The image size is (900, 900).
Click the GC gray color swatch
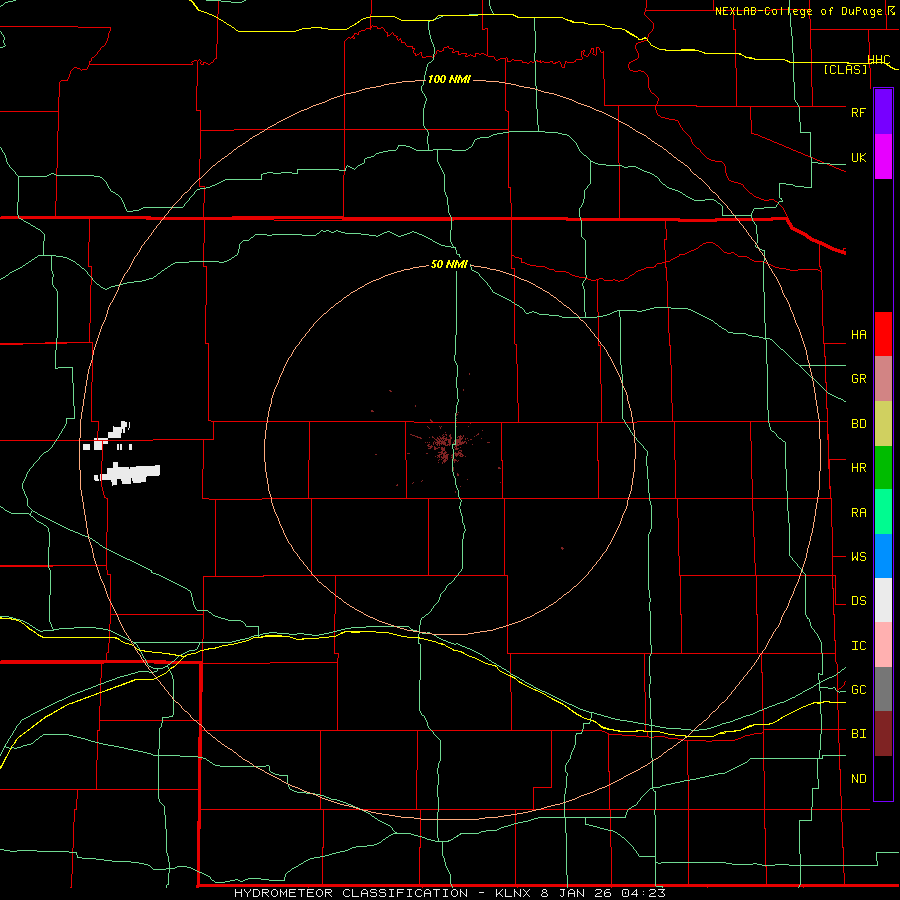pyautogui.click(x=883, y=689)
